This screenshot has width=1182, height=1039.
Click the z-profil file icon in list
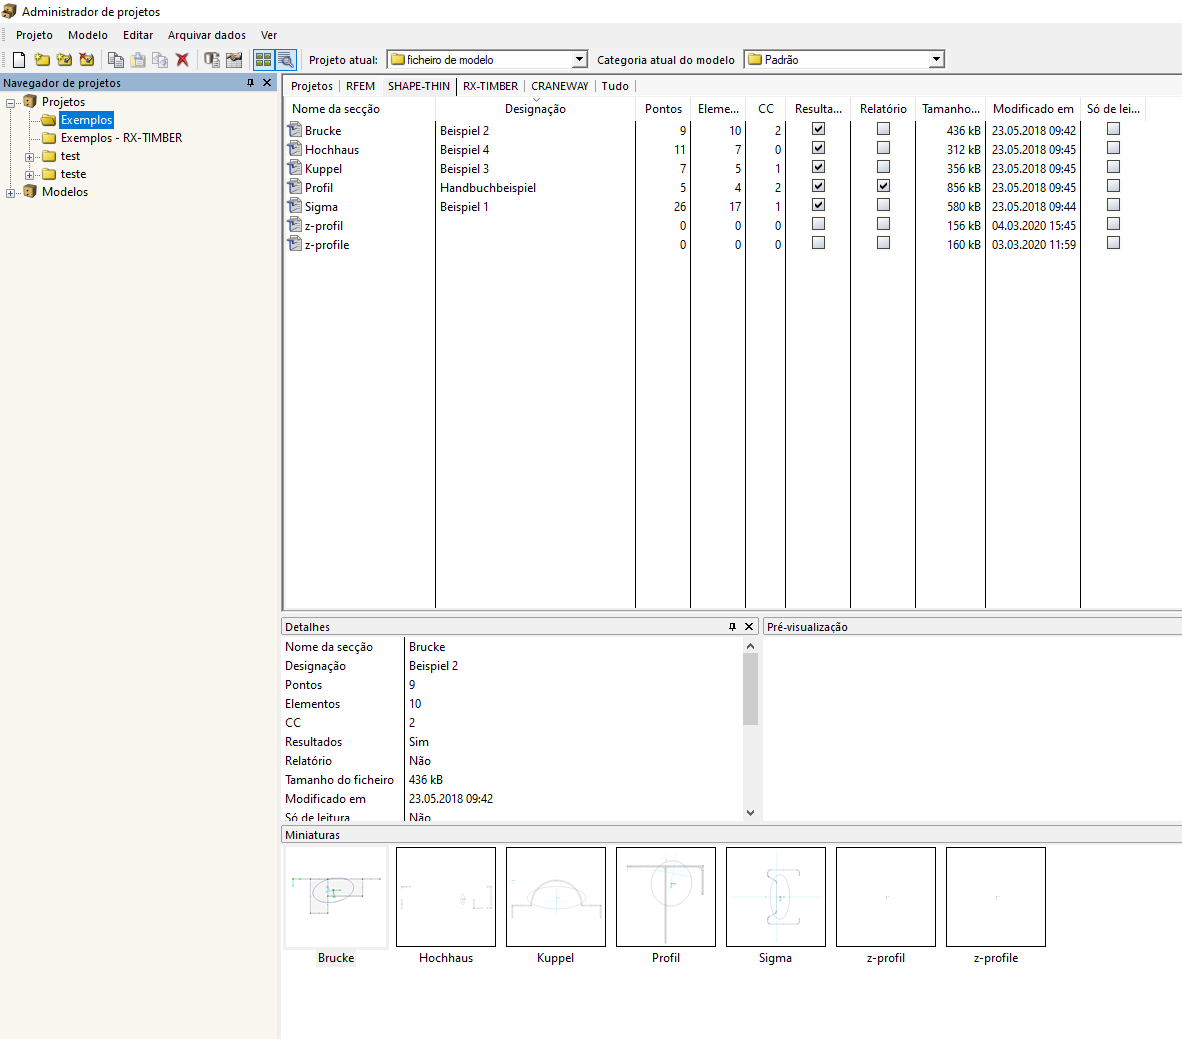point(295,225)
